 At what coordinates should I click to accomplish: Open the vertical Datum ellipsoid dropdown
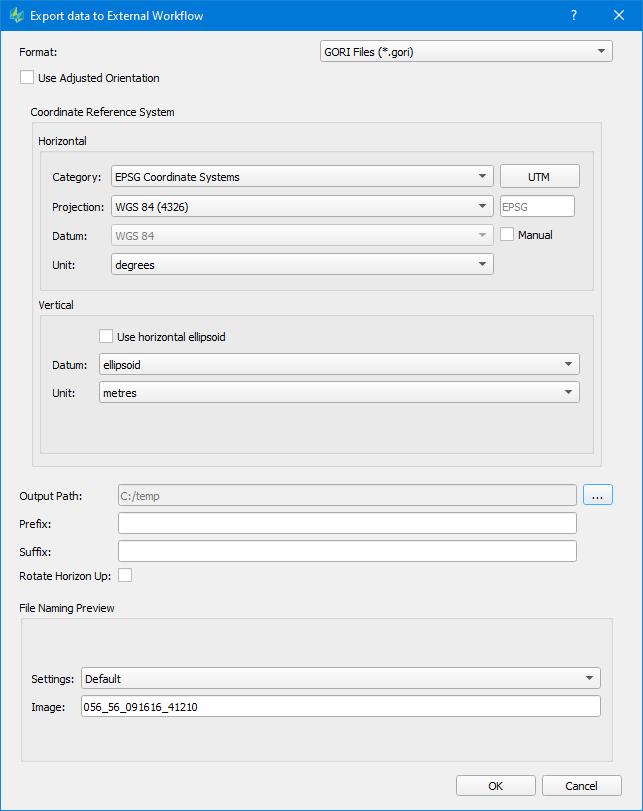coord(338,365)
